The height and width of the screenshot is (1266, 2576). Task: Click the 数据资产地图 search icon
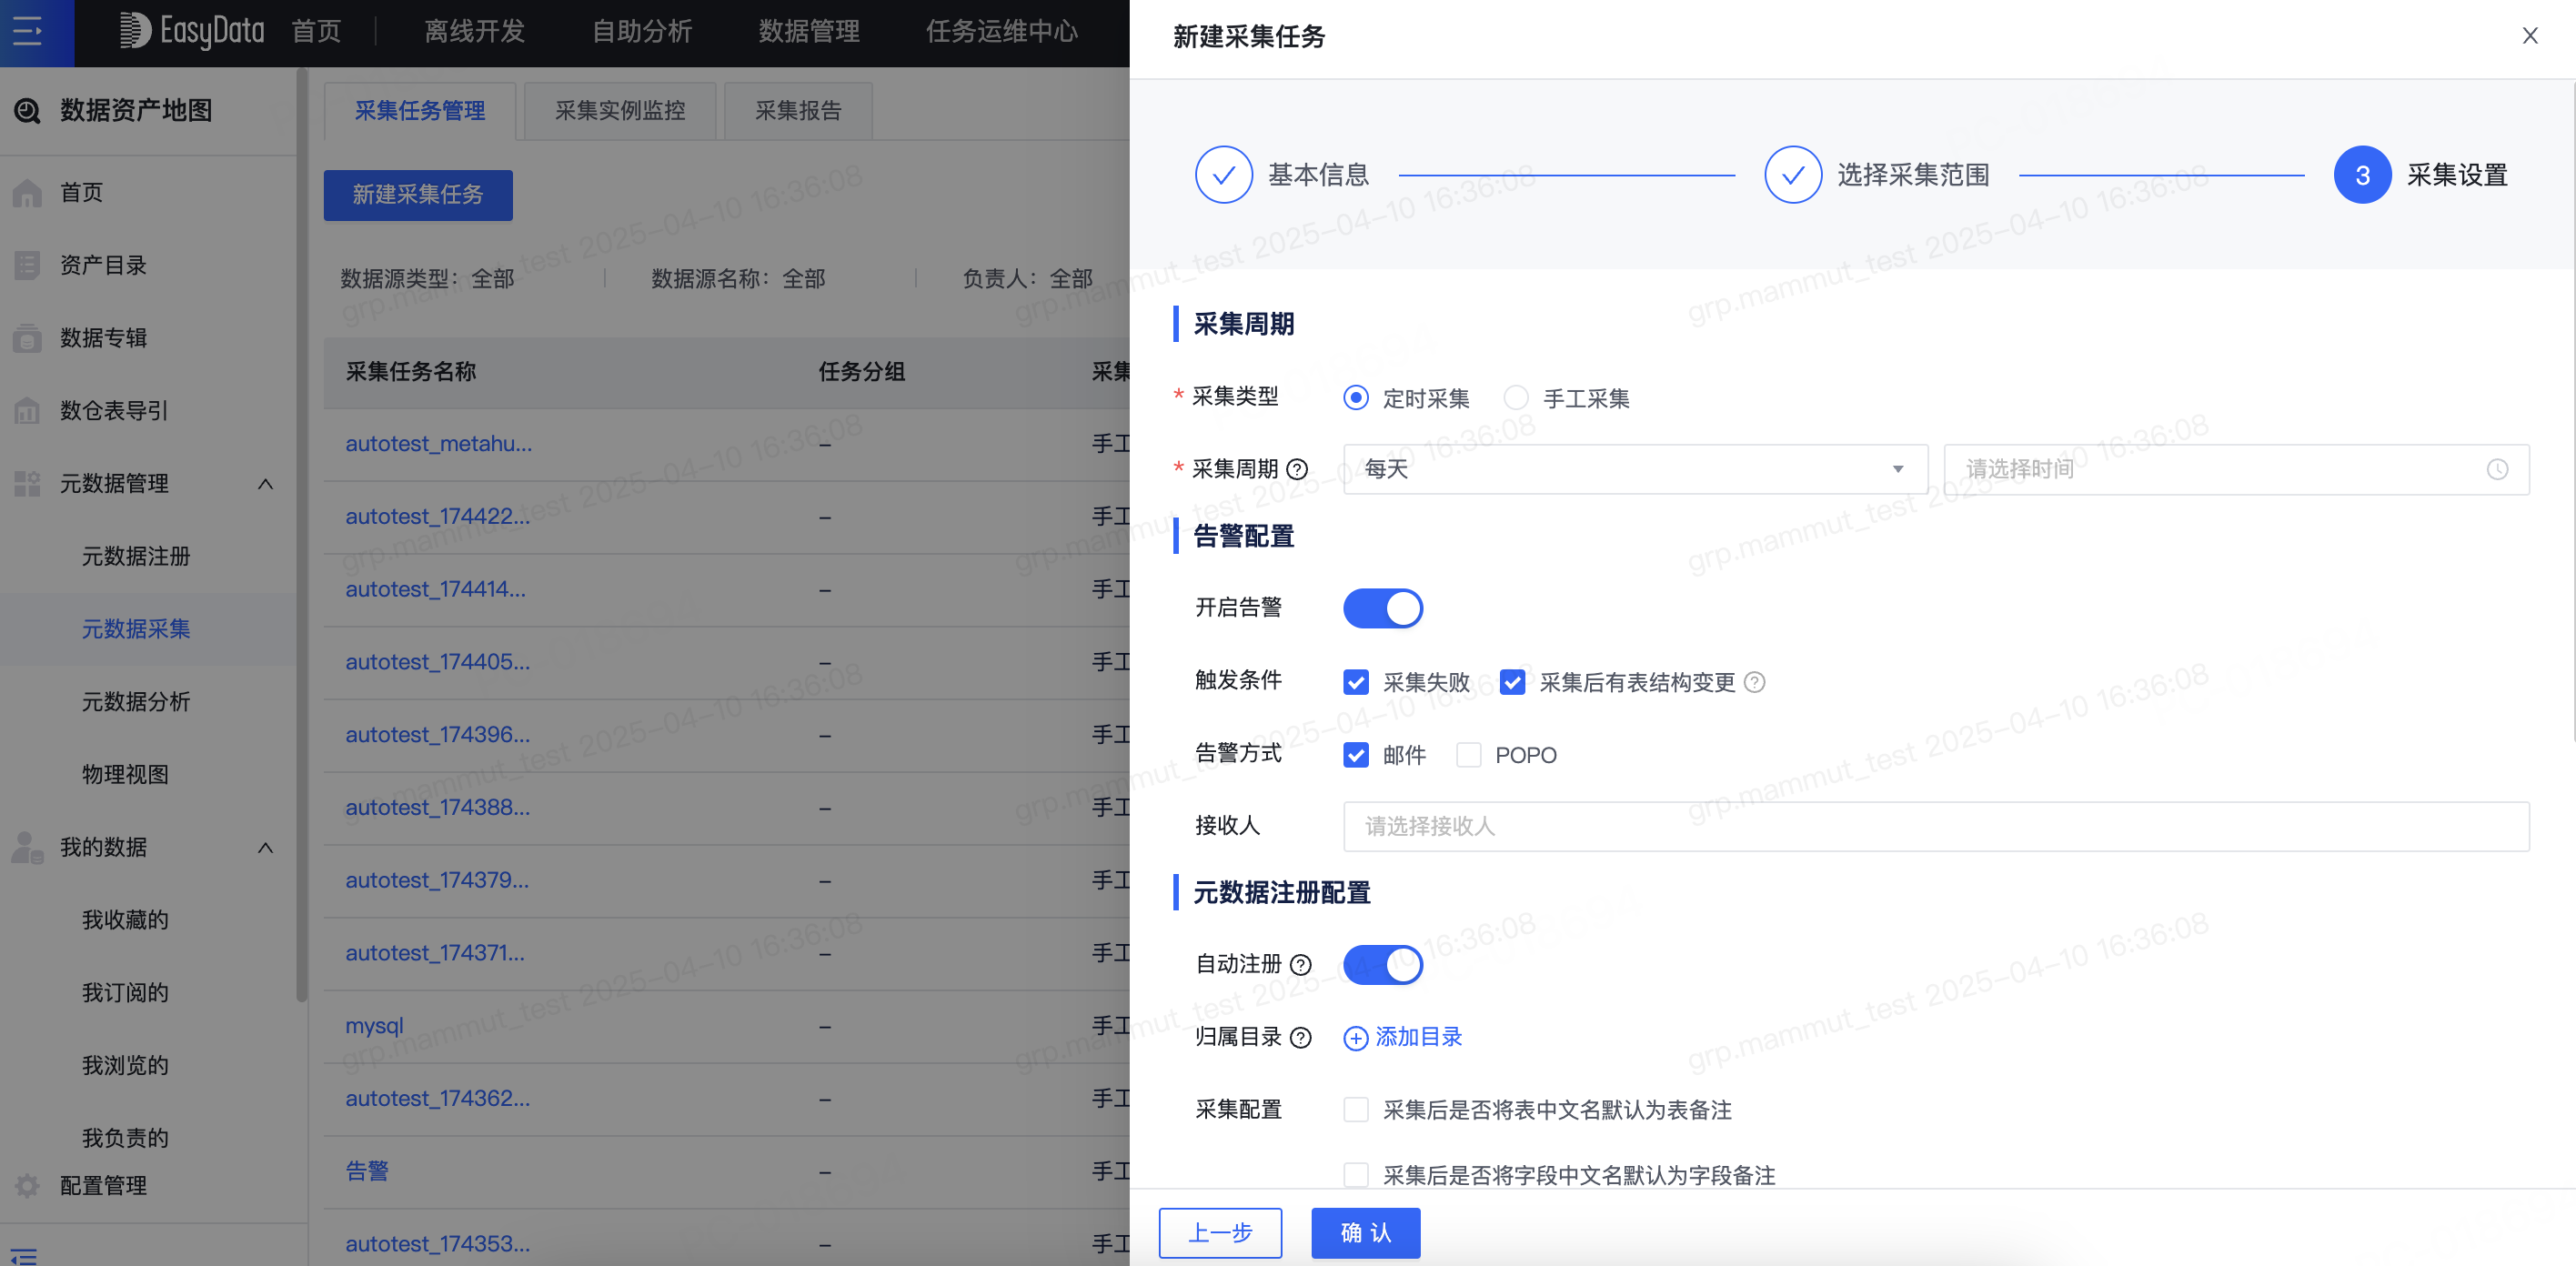pyautogui.click(x=27, y=110)
